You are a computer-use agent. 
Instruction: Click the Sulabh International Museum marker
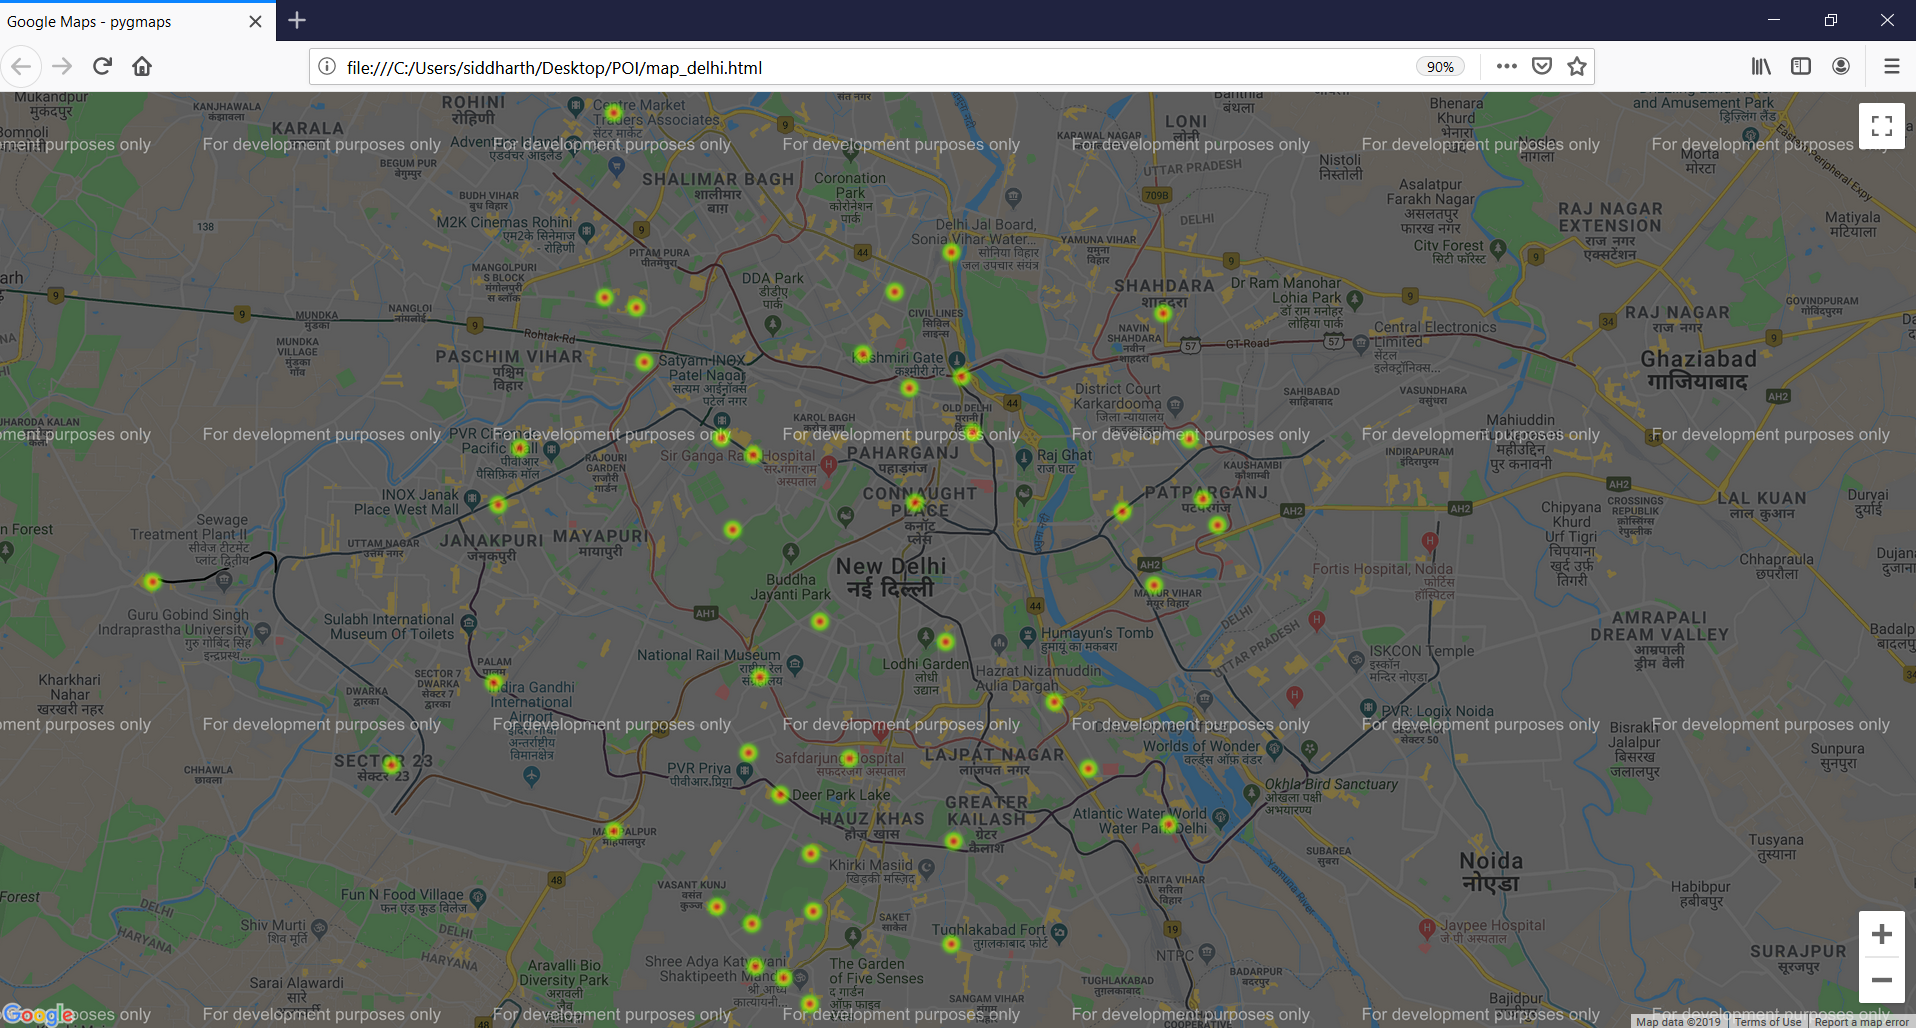point(468,622)
